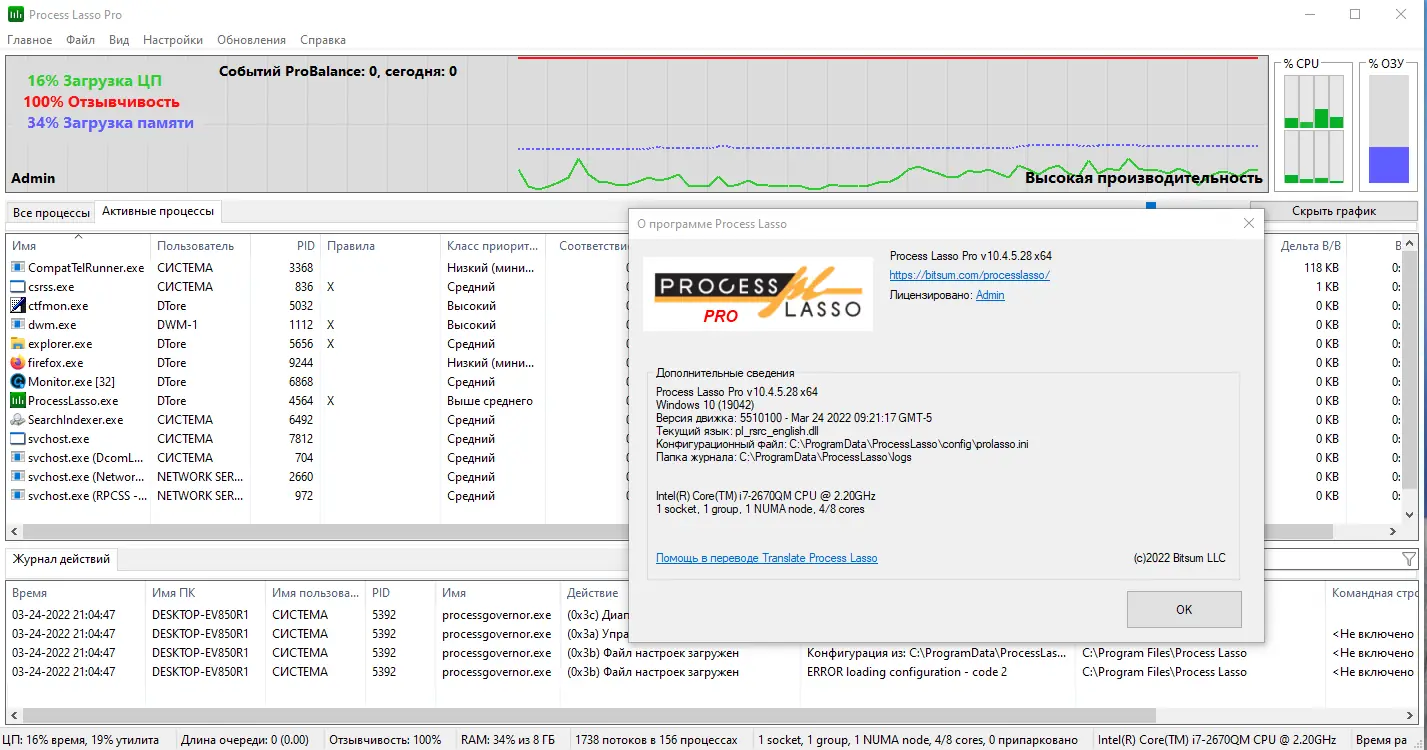The height and width of the screenshot is (750, 1427).
Task: Click the Скрыть график button
Action: [x=1334, y=211]
